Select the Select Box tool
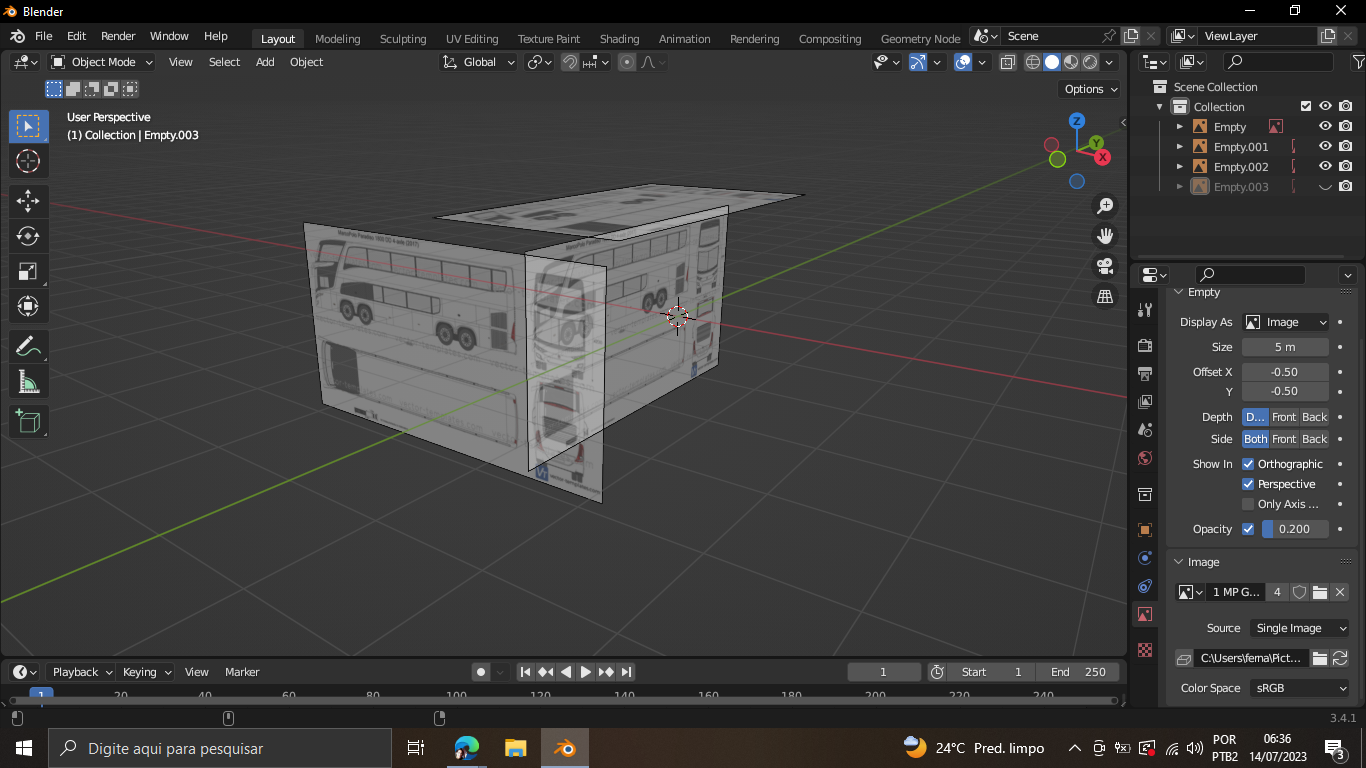This screenshot has width=1366, height=768. [28, 126]
